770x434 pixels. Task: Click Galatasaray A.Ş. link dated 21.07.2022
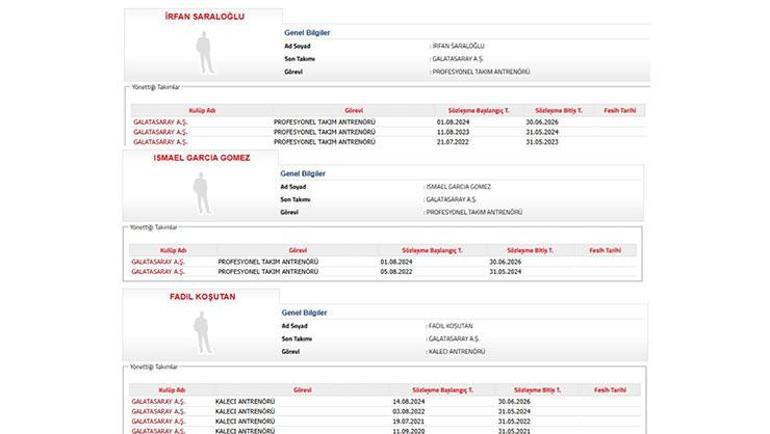coord(160,142)
